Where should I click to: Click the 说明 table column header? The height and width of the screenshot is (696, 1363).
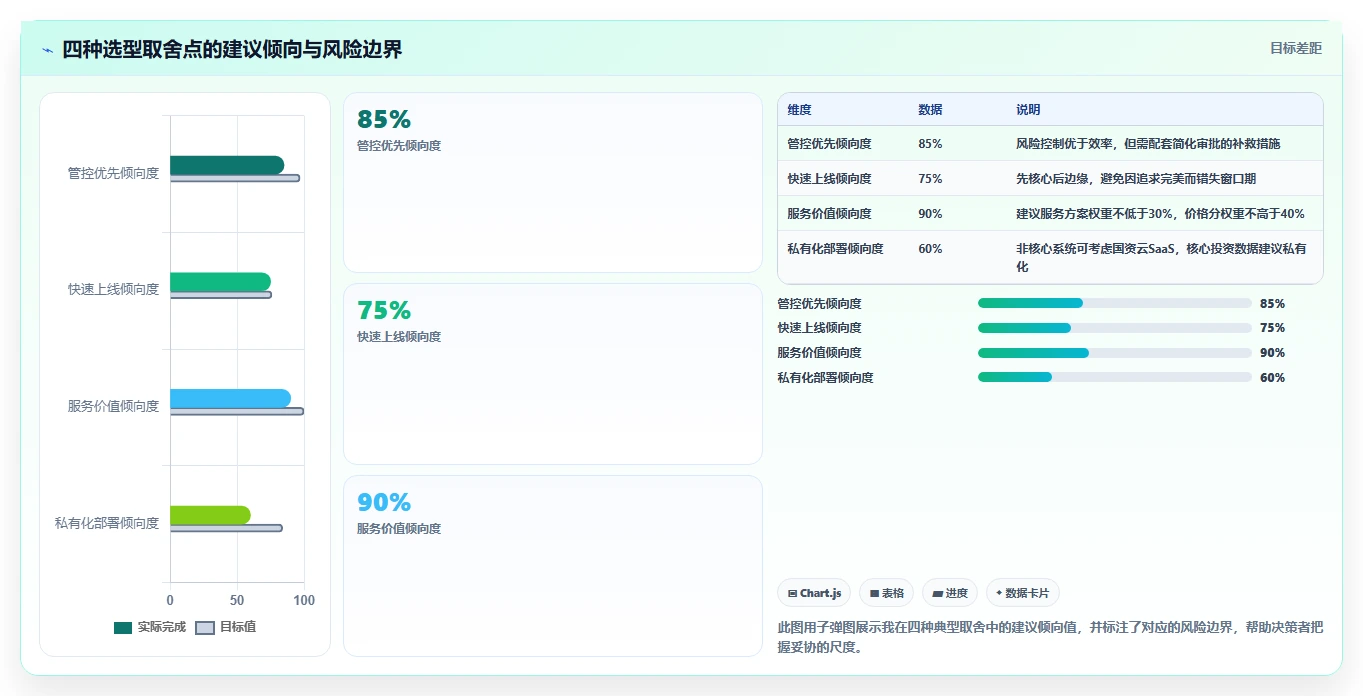(1028, 109)
